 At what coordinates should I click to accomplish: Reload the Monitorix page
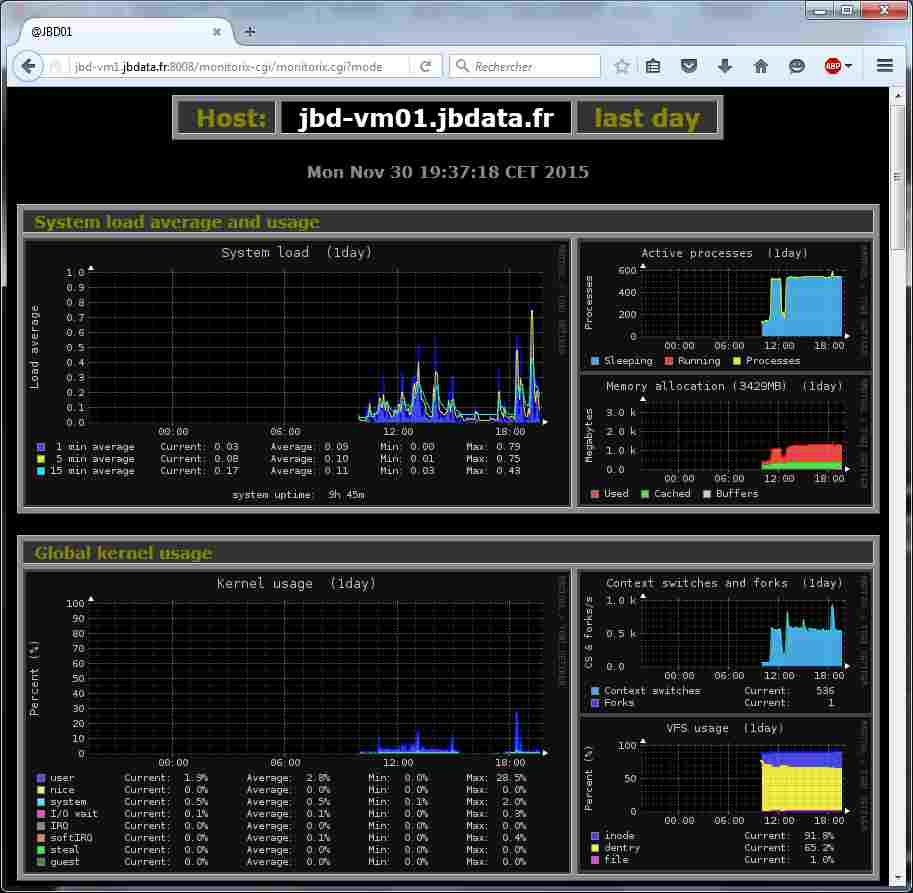coord(425,67)
